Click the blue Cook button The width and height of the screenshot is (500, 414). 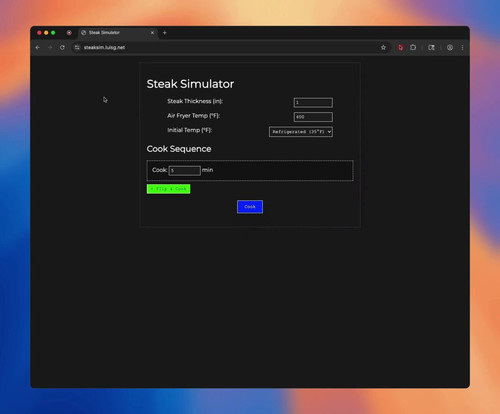(x=250, y=207)
